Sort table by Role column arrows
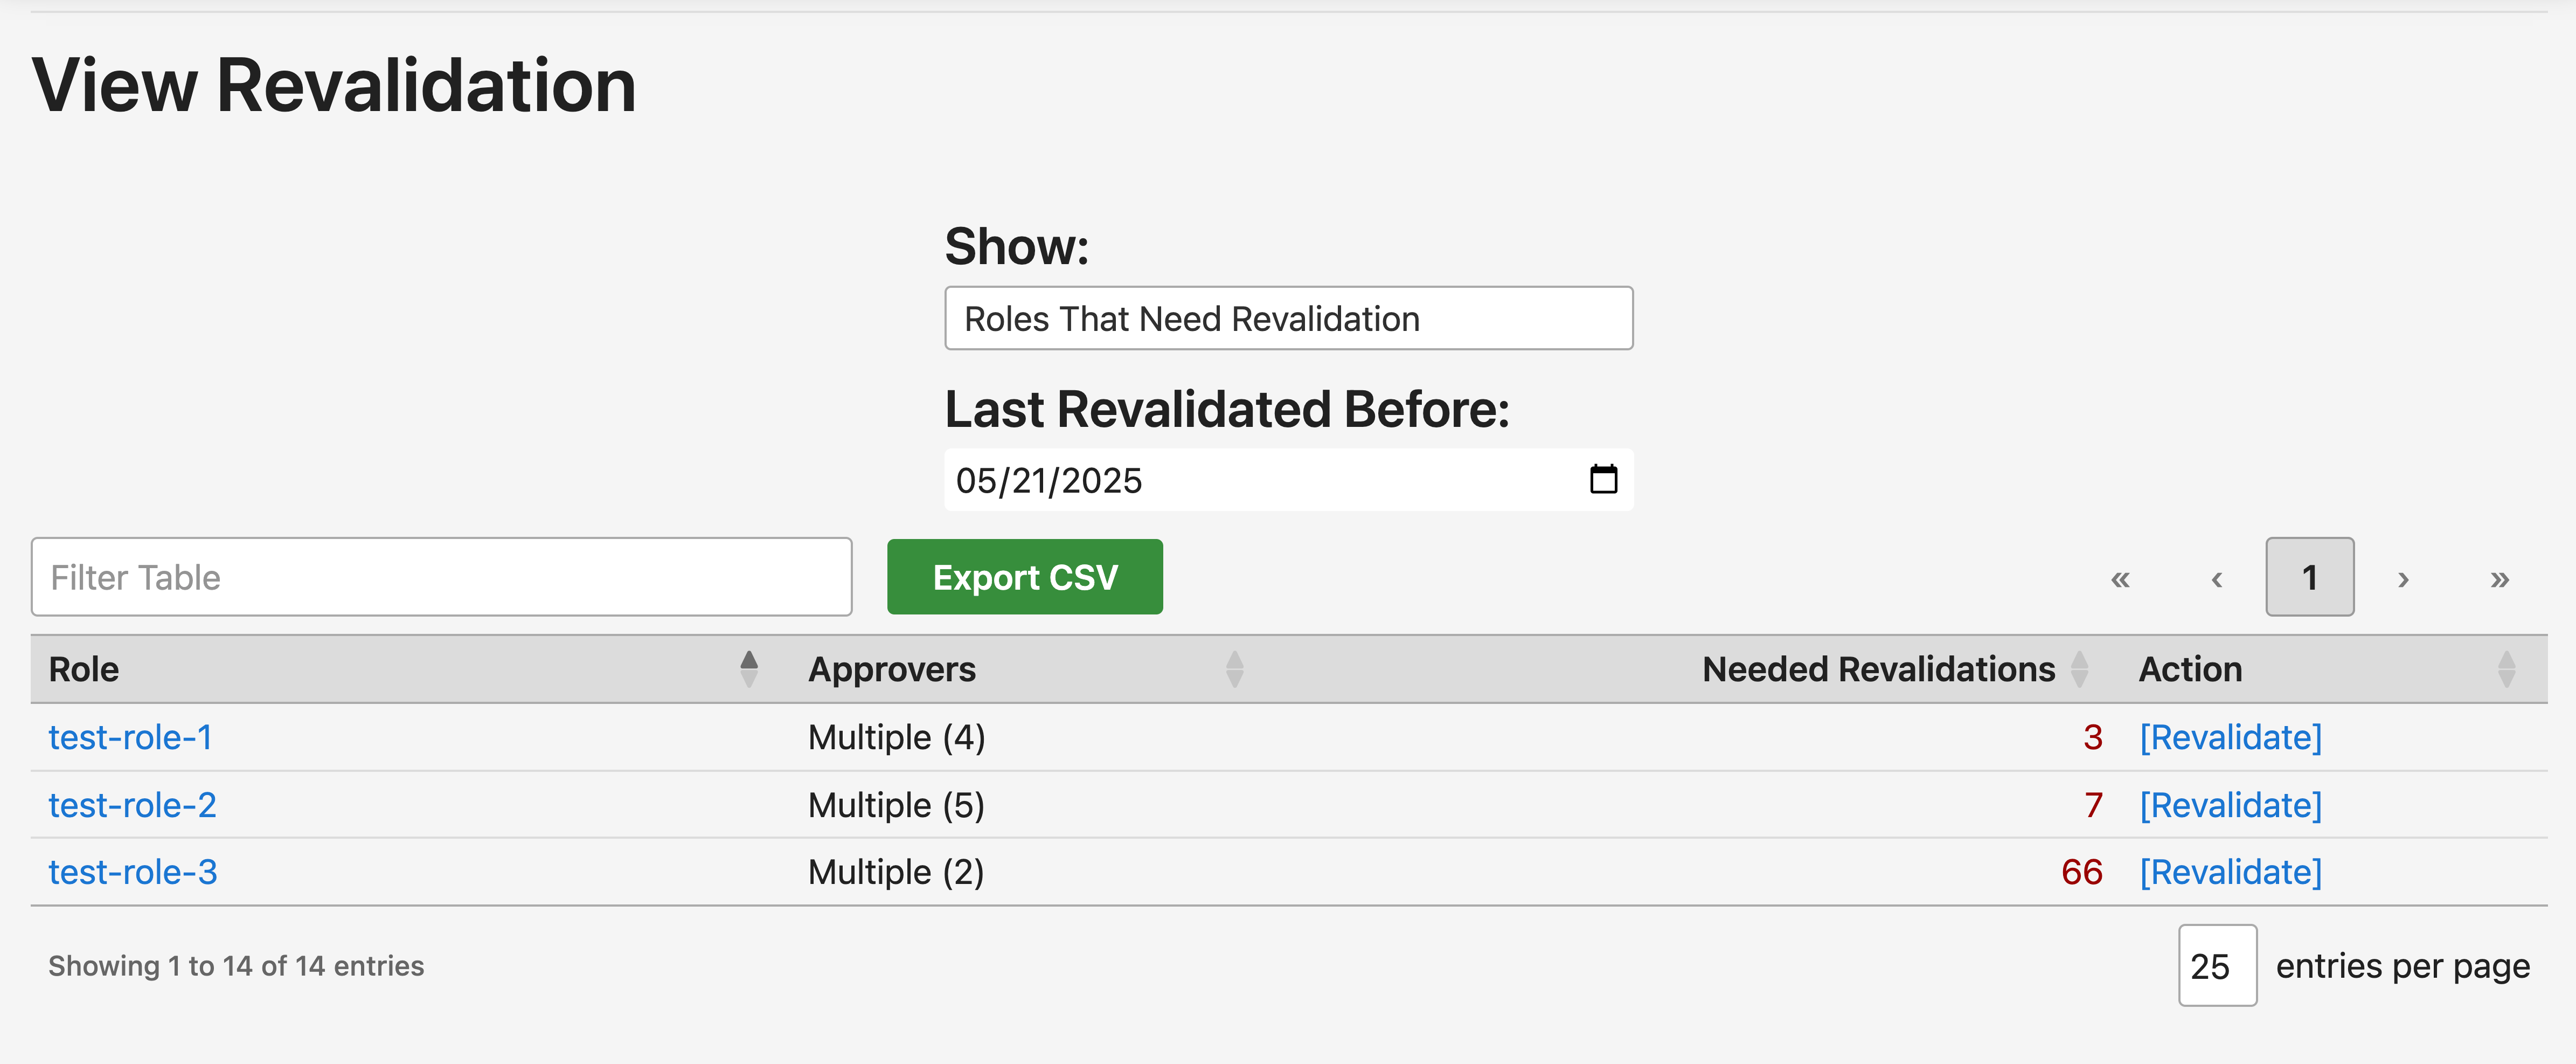This screenshot has width=2576, height=1064. coord(748,669)
